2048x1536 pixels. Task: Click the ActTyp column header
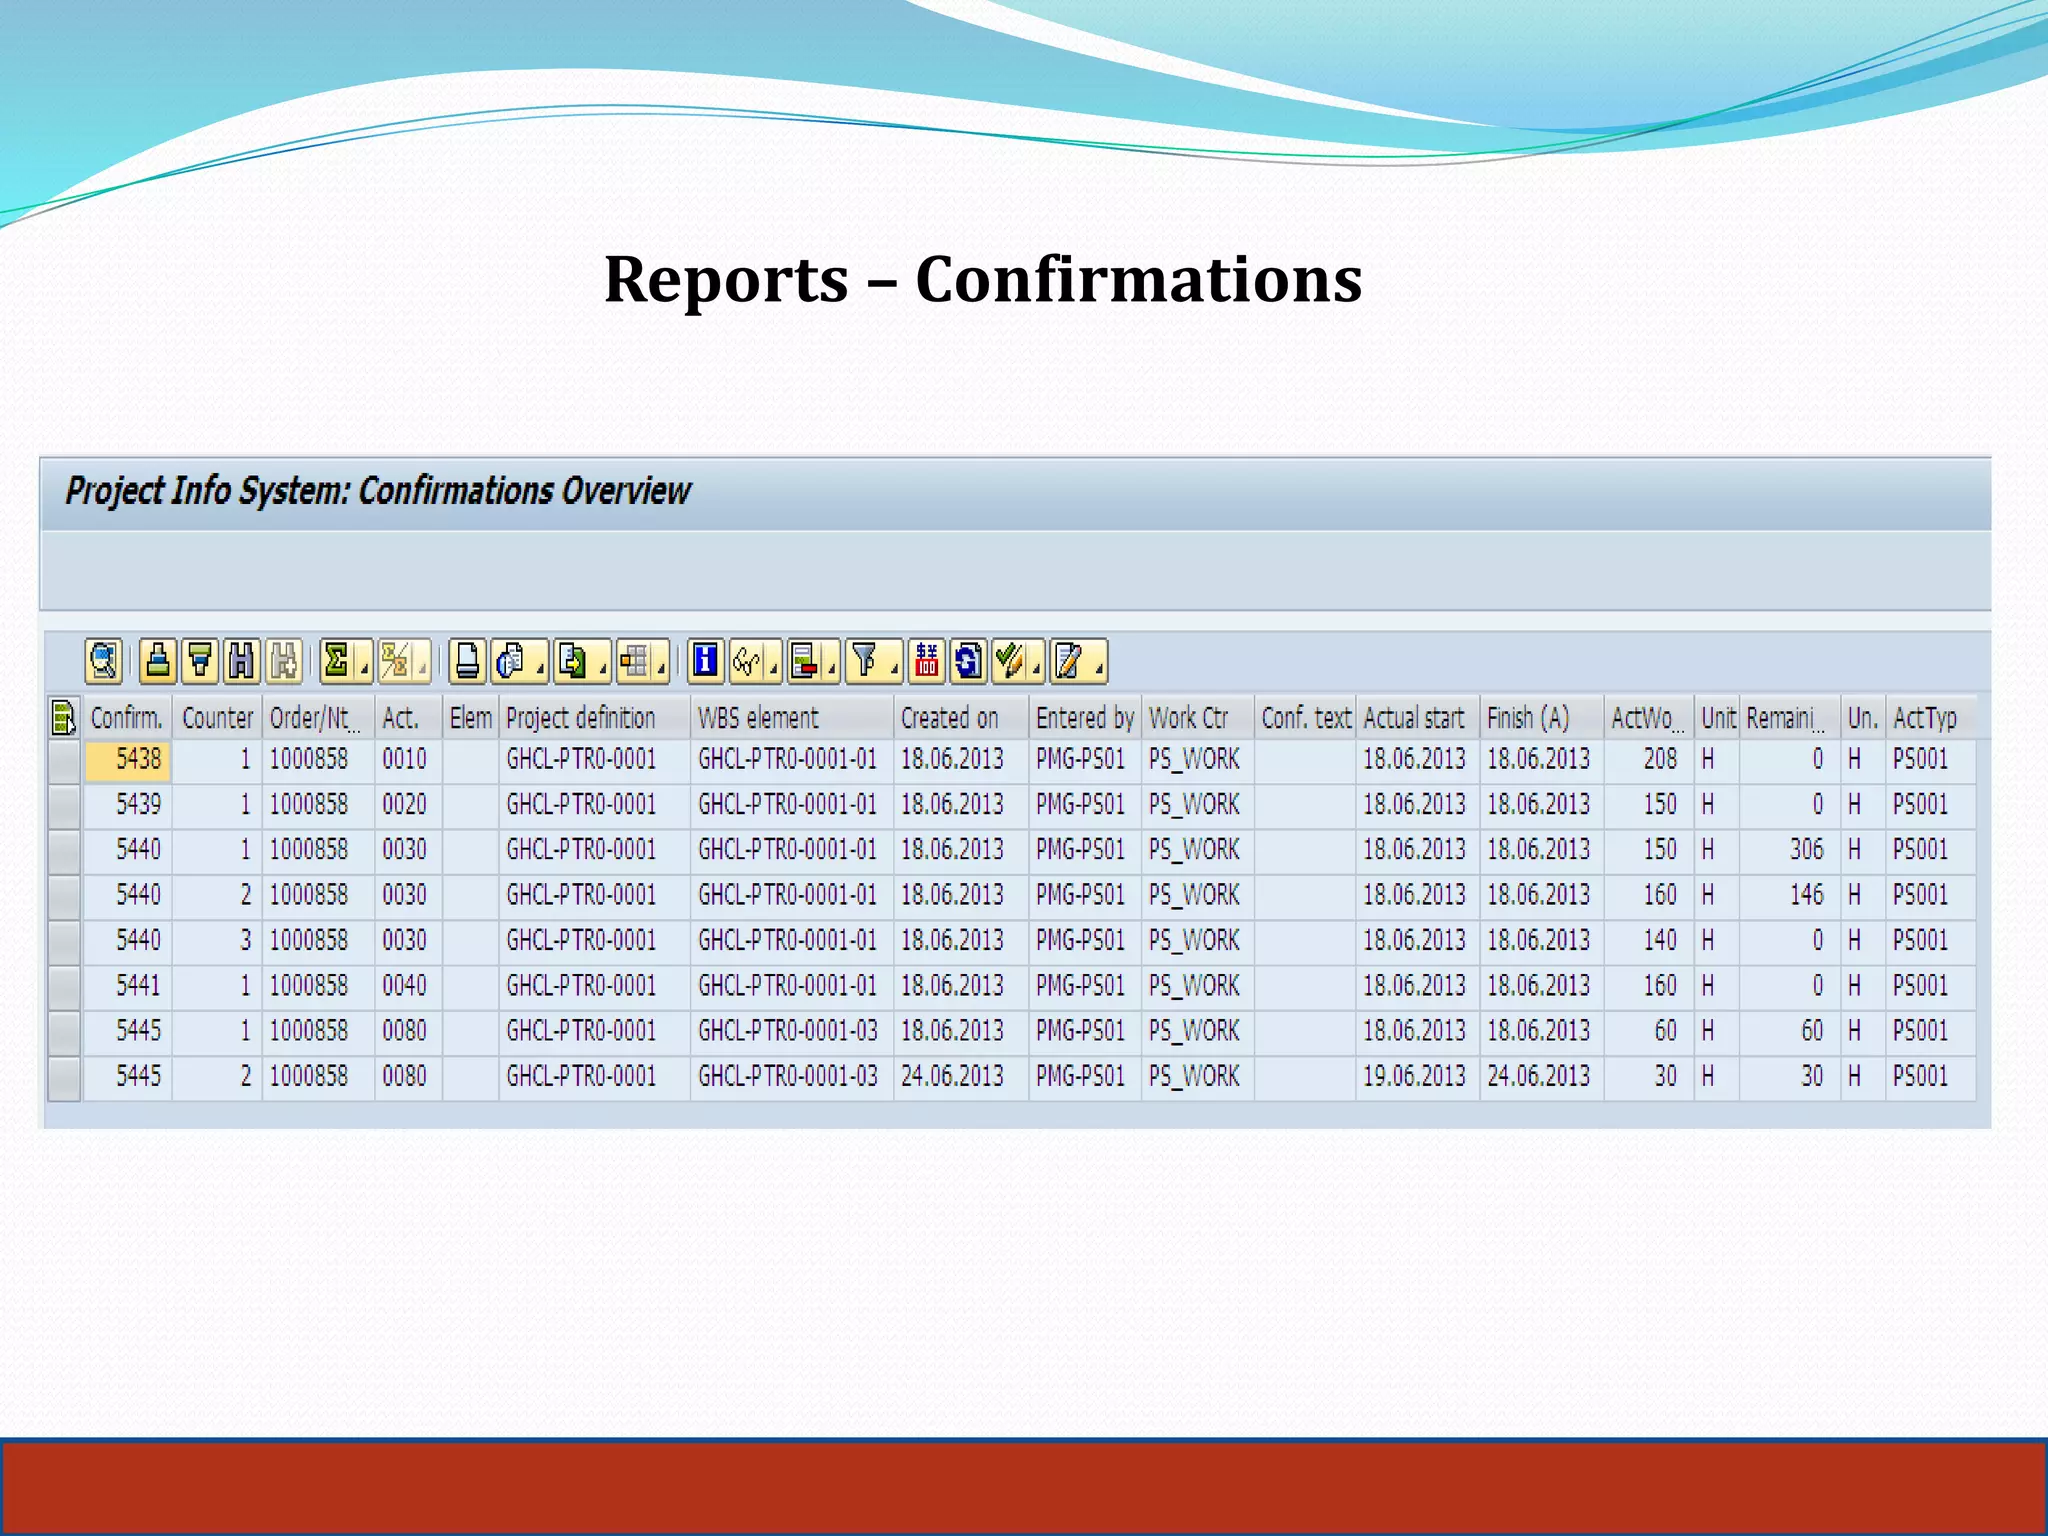click(x=1931, y=717)
